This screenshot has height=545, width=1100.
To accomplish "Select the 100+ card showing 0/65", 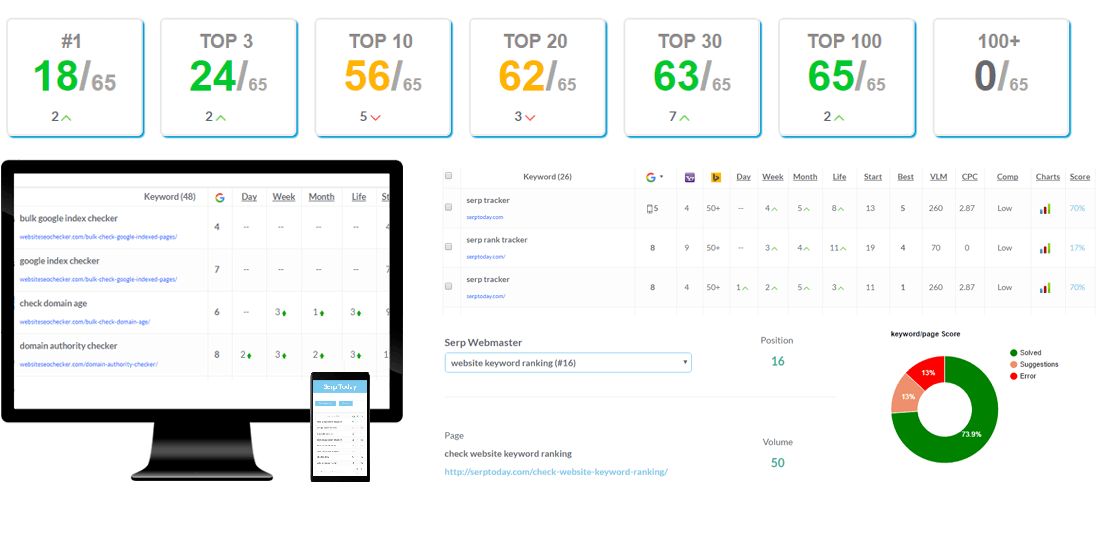I will pos(1001,77).
